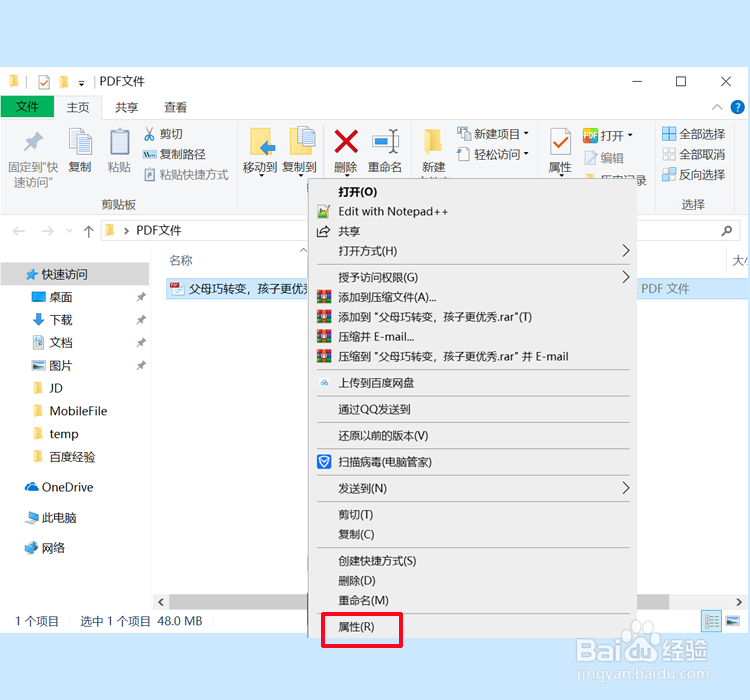This screenshot has height=700, width=750.
Task: Switch to large icons view in status bar
Action: (733, 621)
